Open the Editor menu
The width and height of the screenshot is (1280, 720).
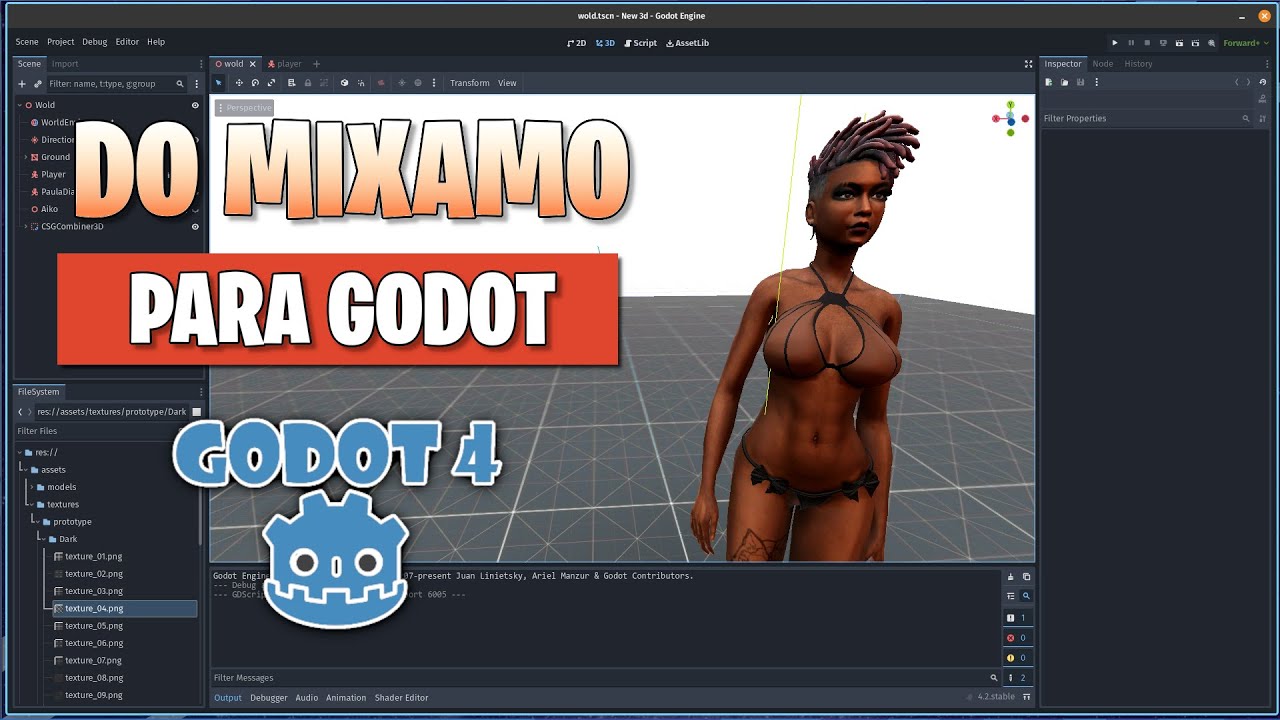(x=127, y=42)
